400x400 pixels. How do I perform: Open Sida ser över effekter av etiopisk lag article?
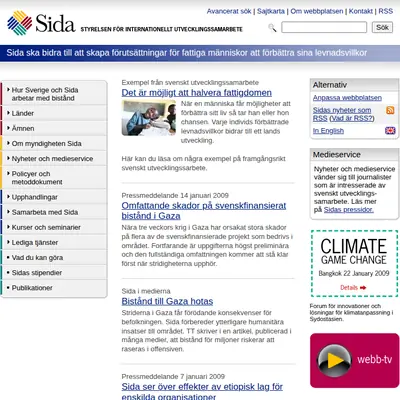[202, 392]
